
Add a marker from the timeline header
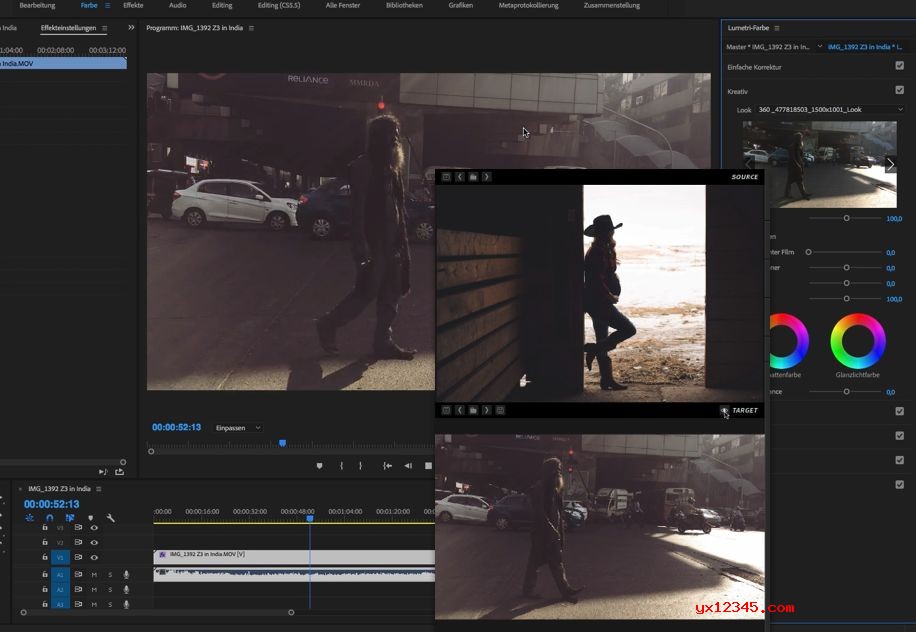pos(90,518)
